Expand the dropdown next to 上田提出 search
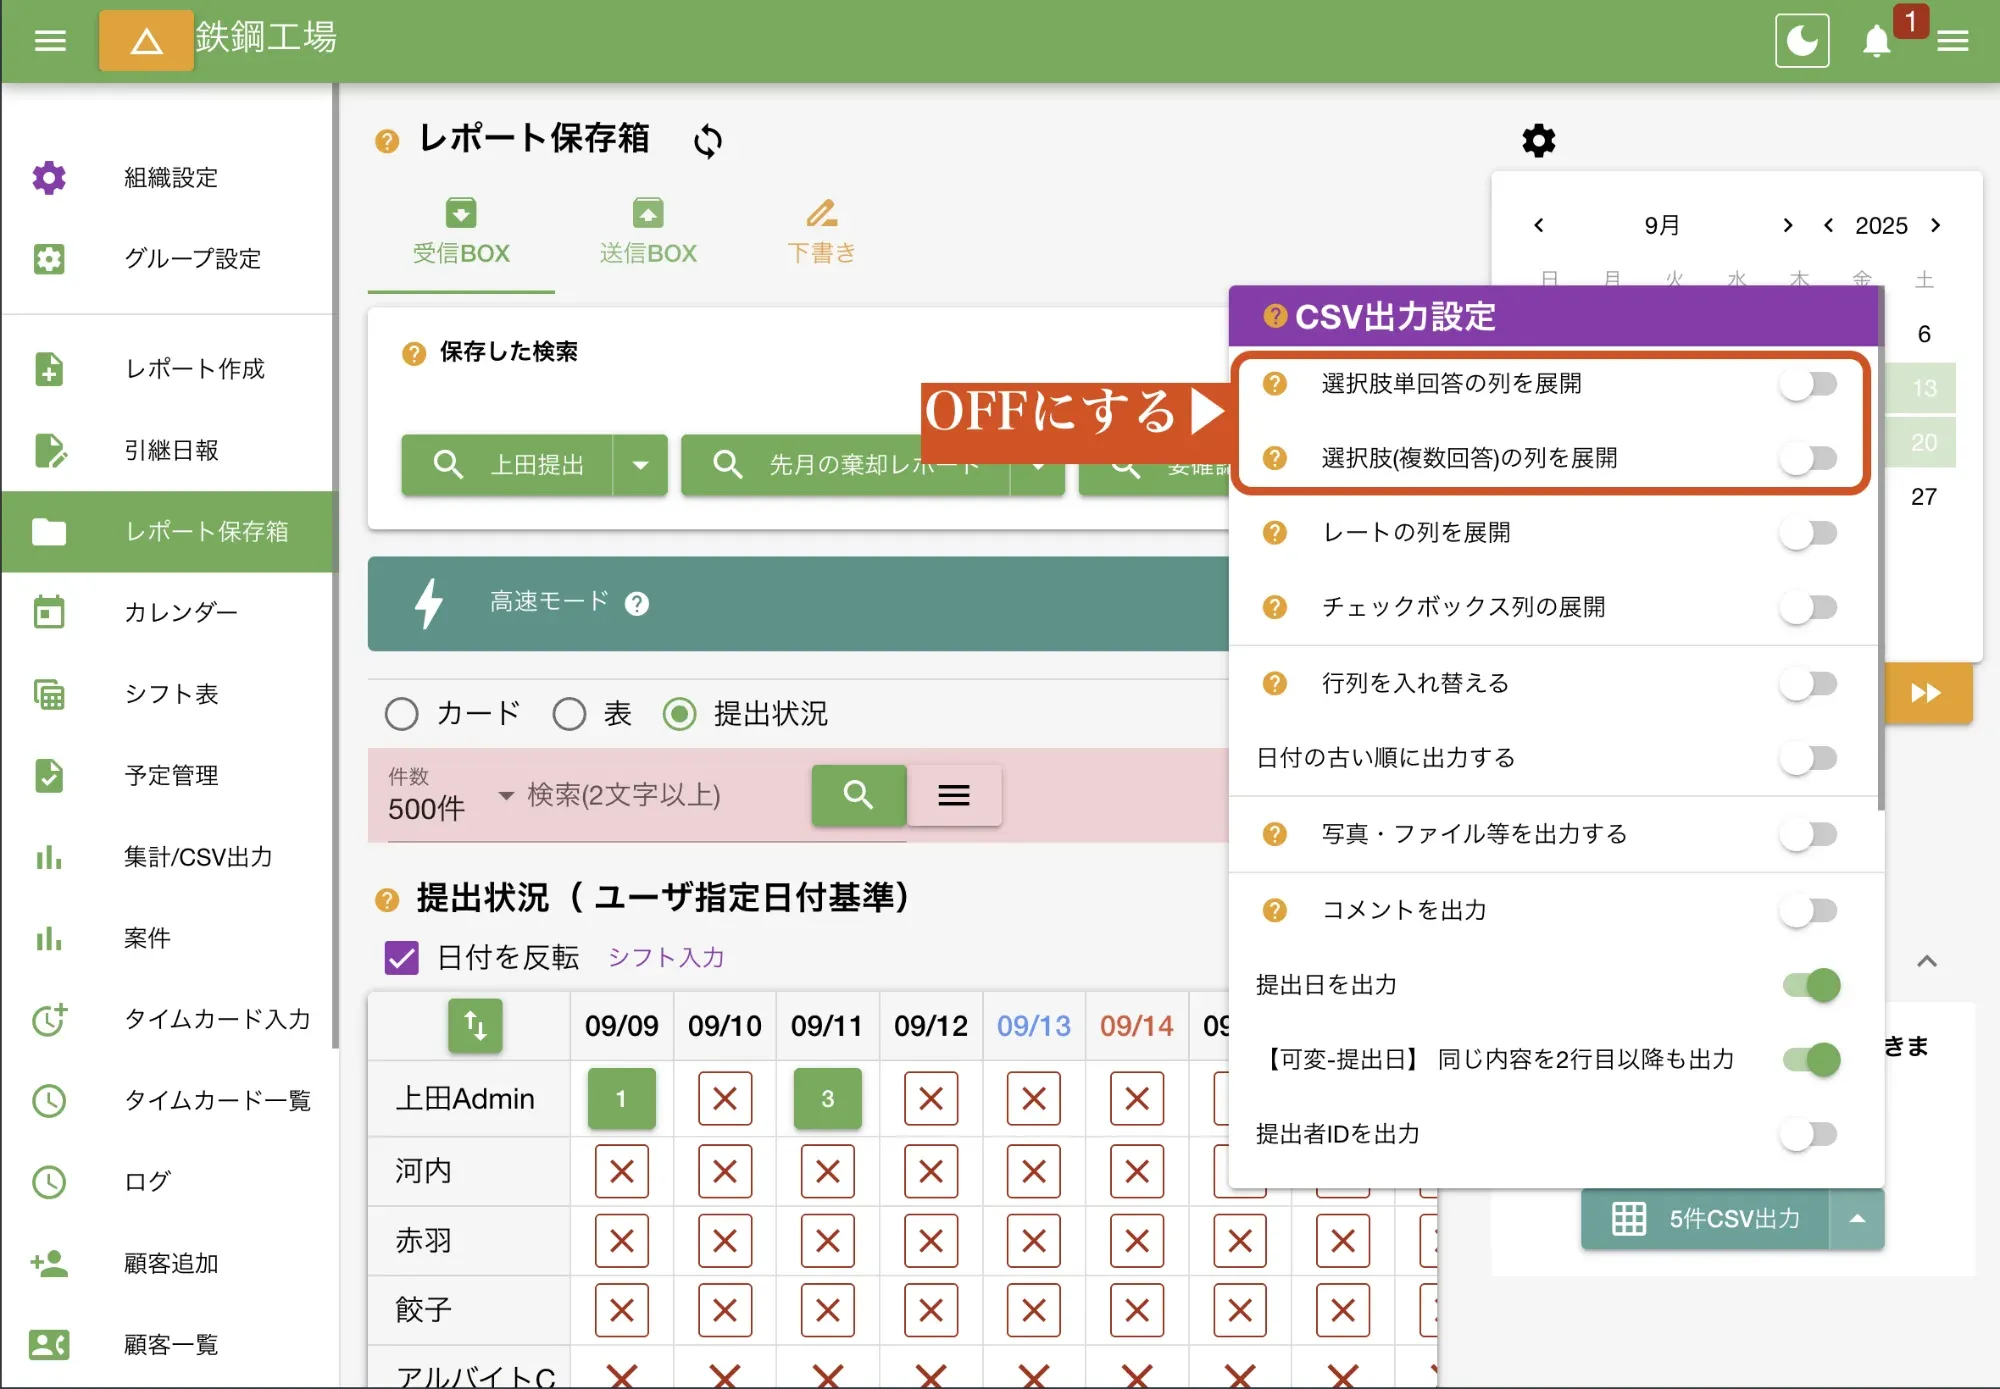This screenshot has width=2000, height=1389. (x=641, y=465)
